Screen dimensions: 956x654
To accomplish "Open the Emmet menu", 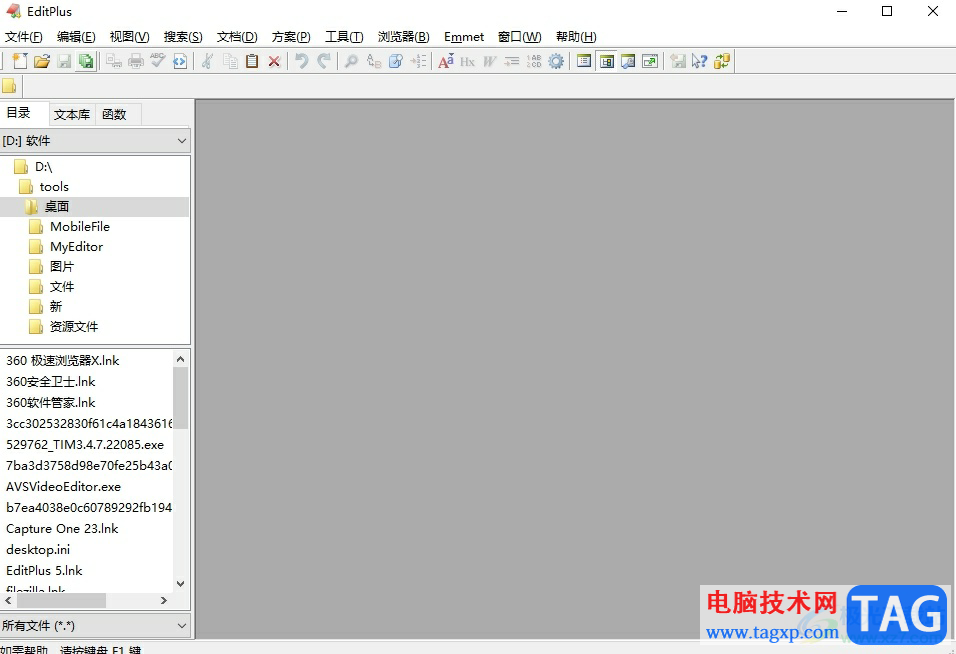I will coord(464,37).
